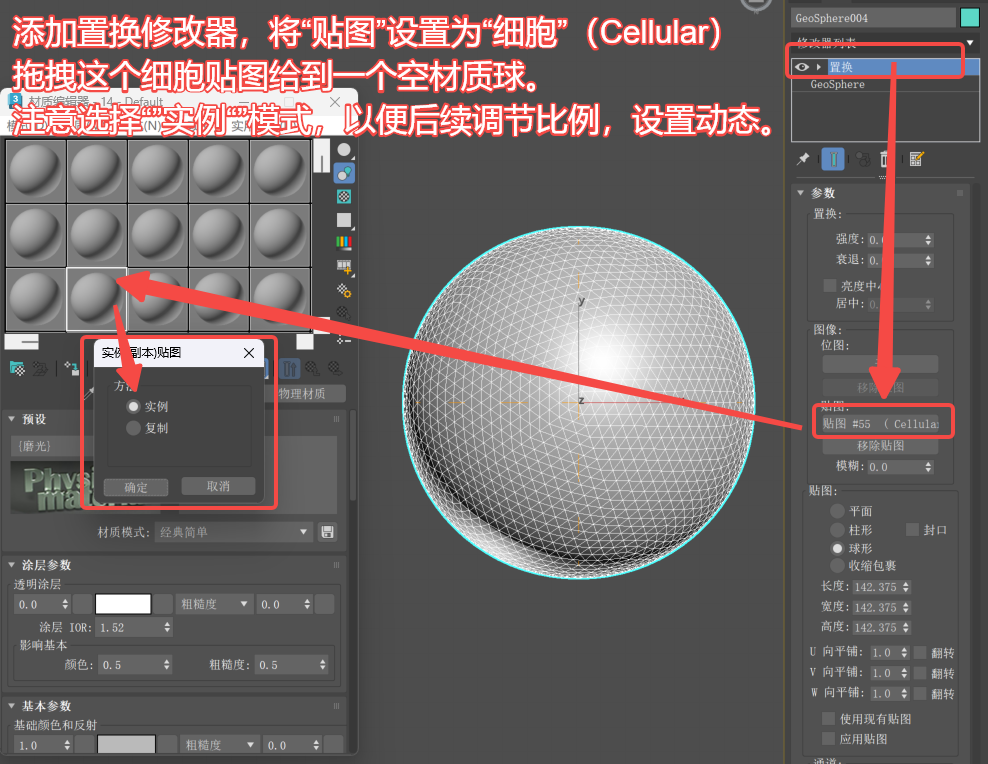Select the 平面 mapping radio button
Image resolution: width=988 pixels, height=764 pixels.
click(837, 511)
